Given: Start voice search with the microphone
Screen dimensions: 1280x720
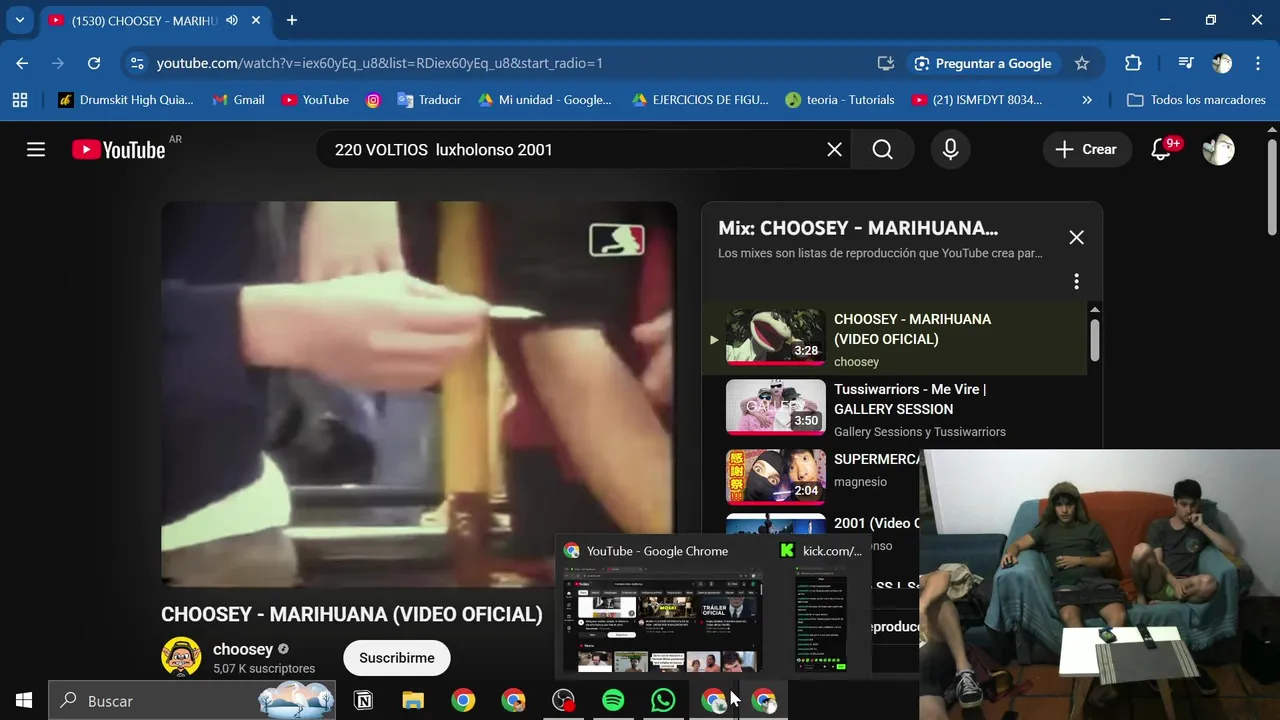Looking at the screenshot, I should click(950, 150).
